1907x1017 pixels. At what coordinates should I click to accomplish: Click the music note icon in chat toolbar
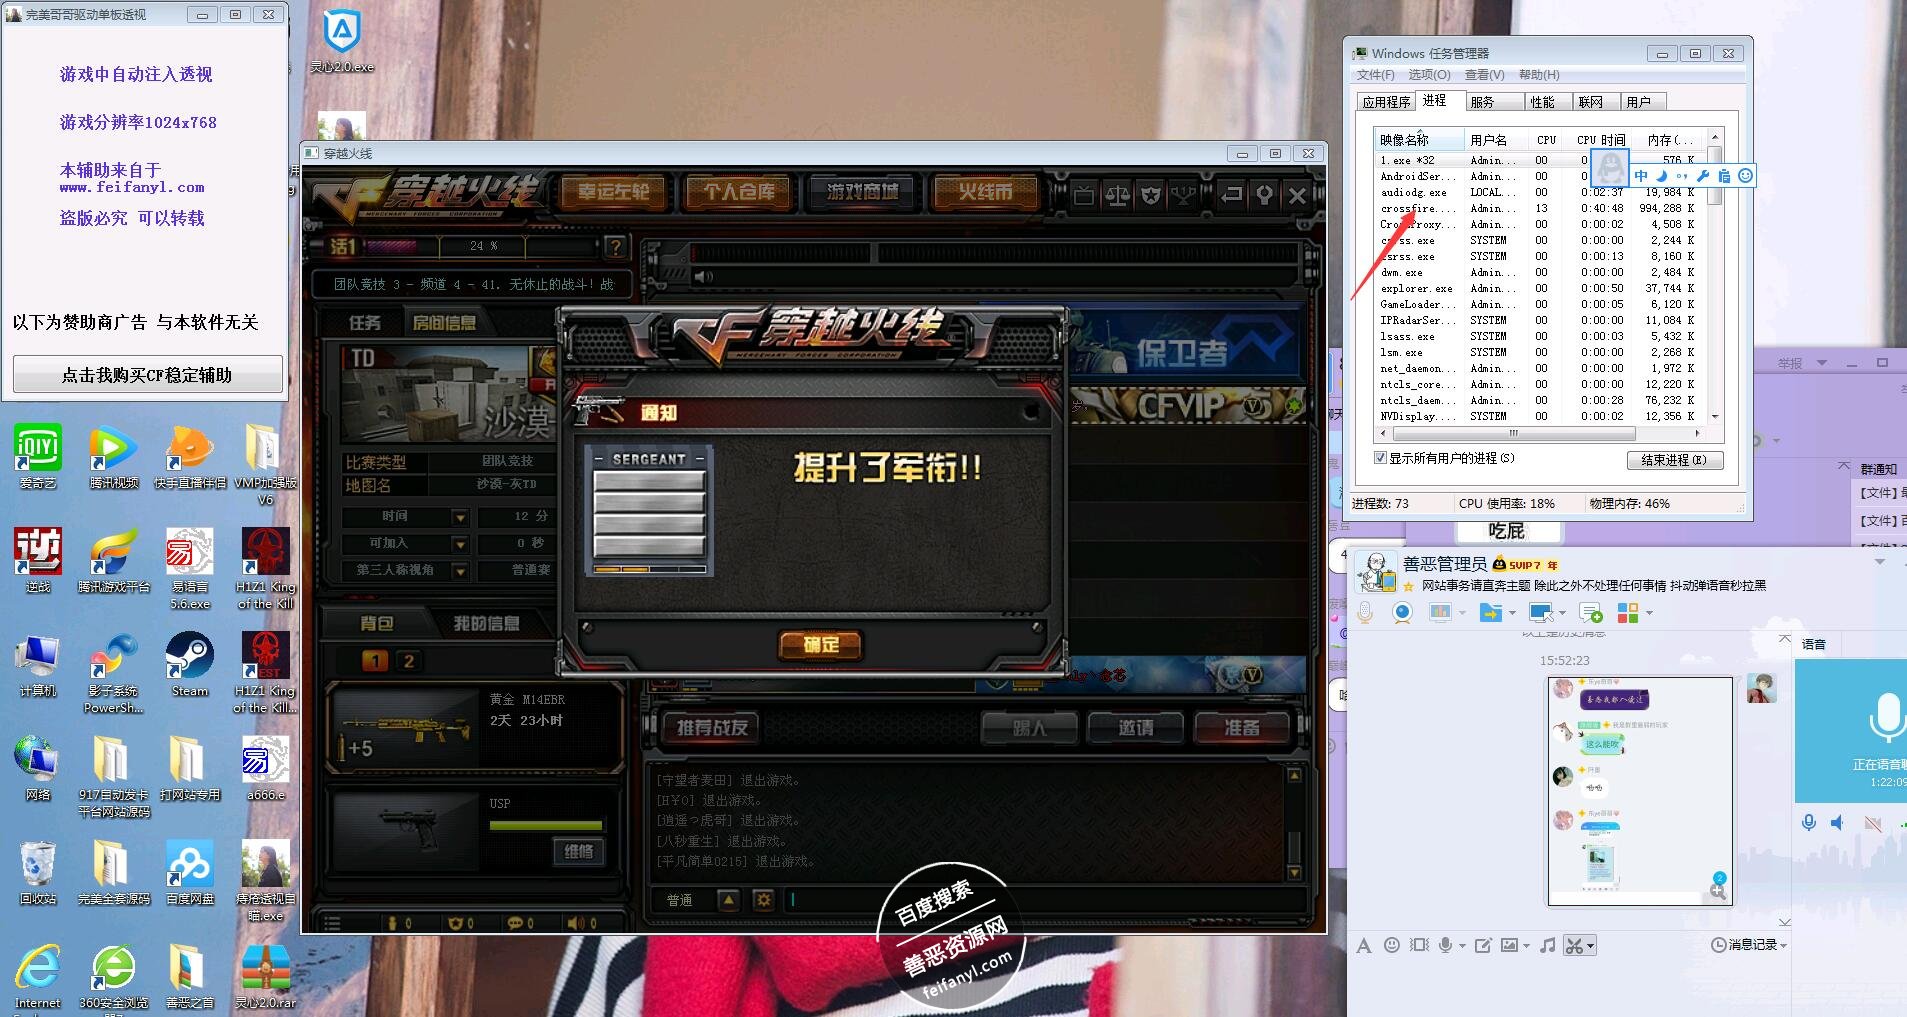pyautogui.click(x=1547, y=945)
